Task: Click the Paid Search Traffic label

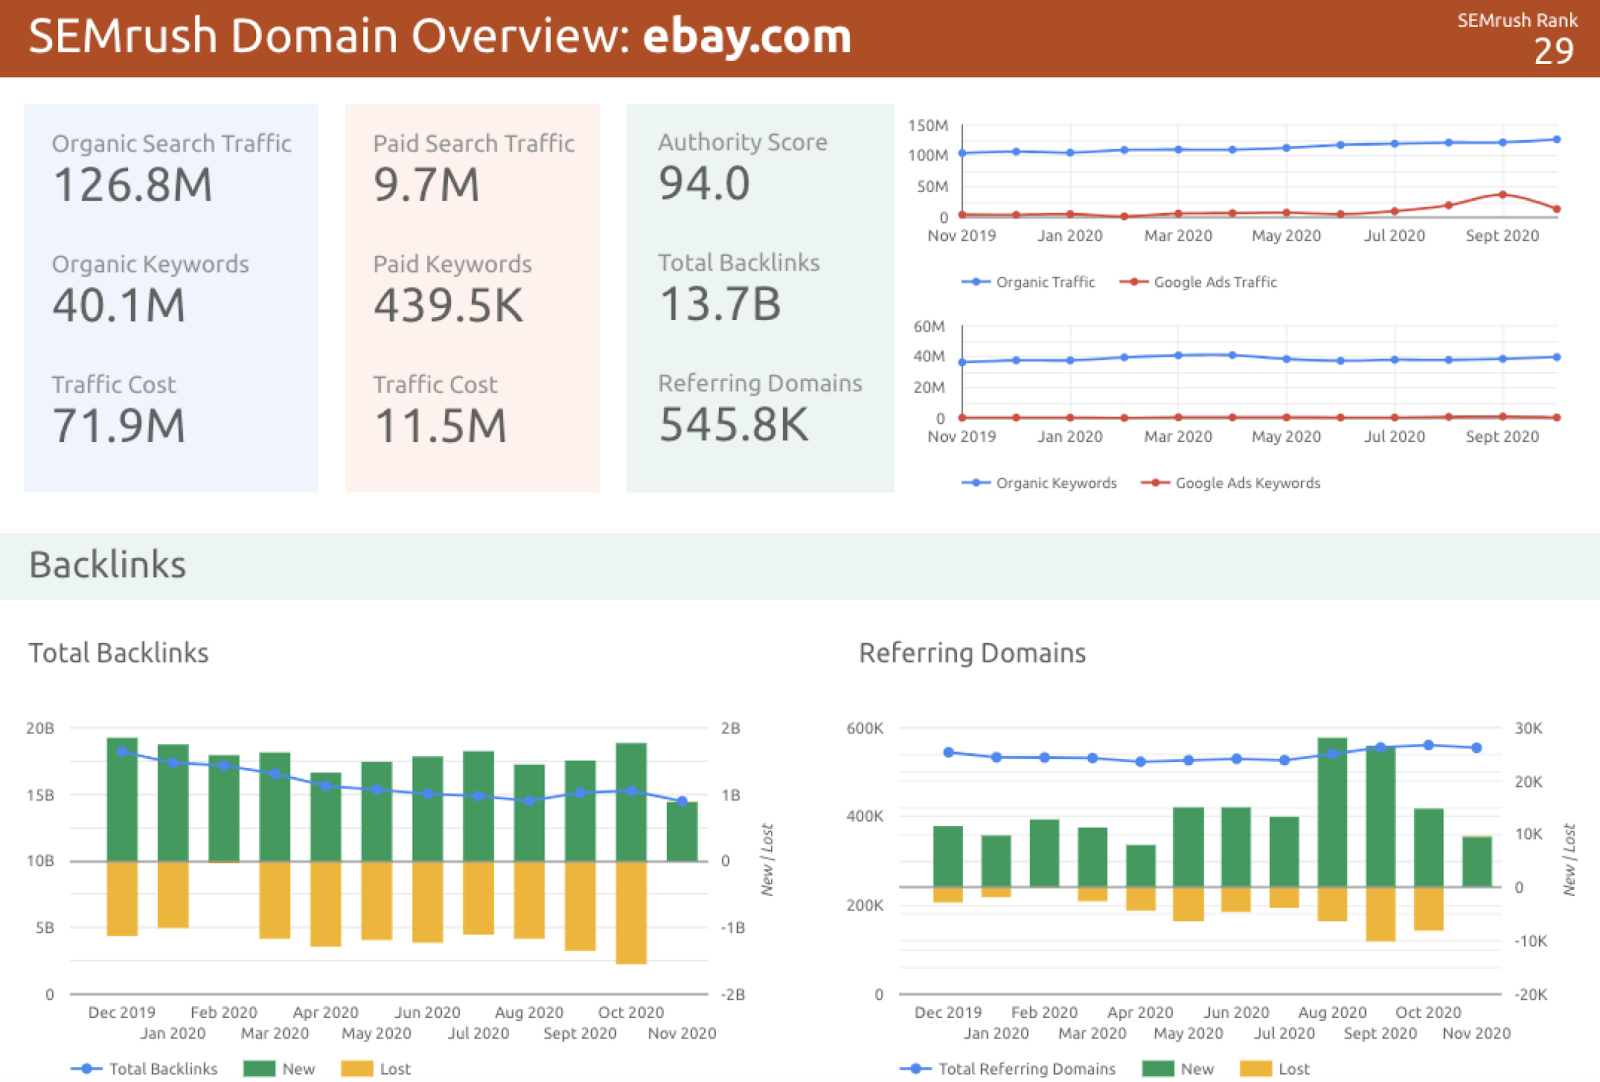Action: [474, 144]
